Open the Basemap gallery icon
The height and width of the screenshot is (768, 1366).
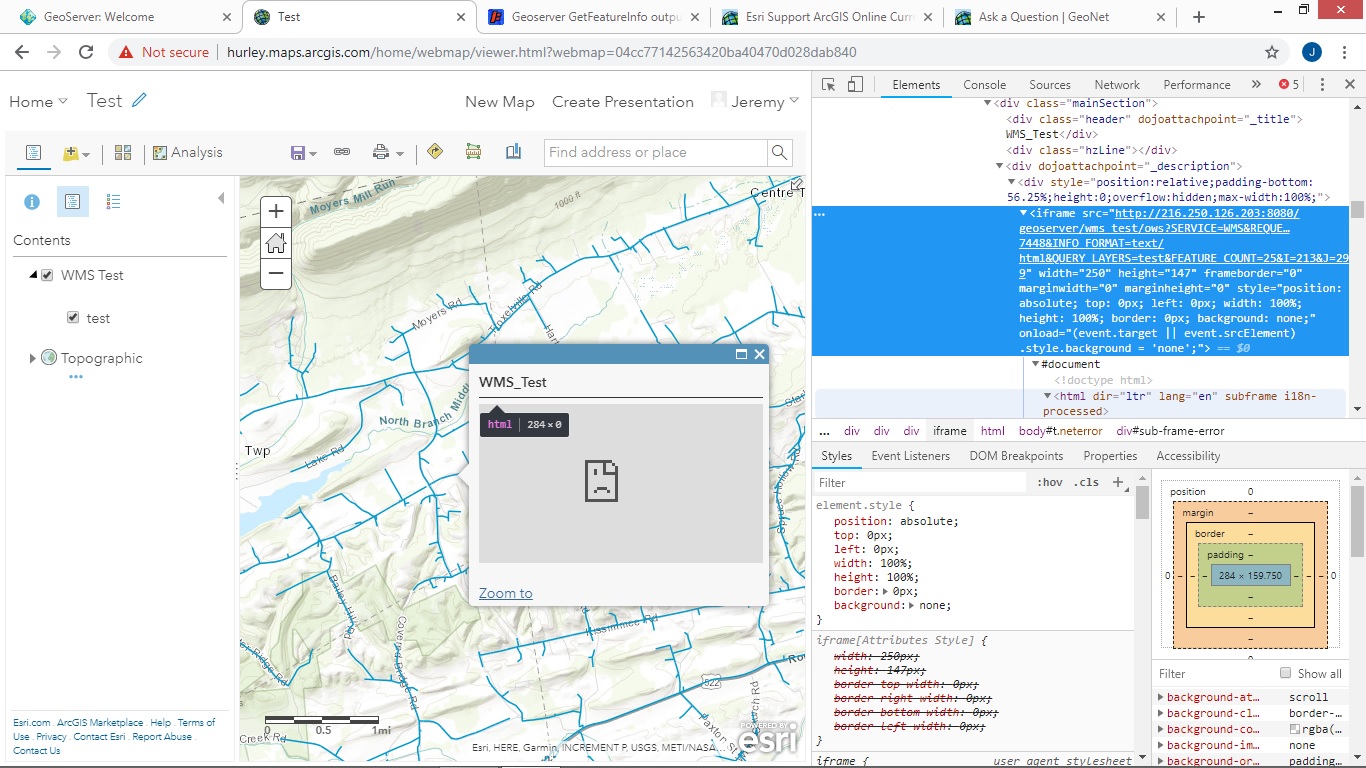pos(123,153)
